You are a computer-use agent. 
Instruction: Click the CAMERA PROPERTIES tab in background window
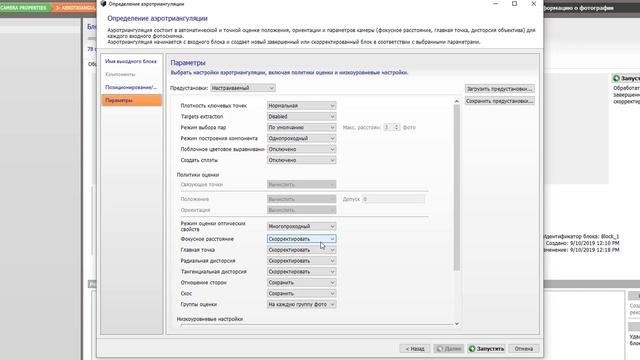click(25, 8)
